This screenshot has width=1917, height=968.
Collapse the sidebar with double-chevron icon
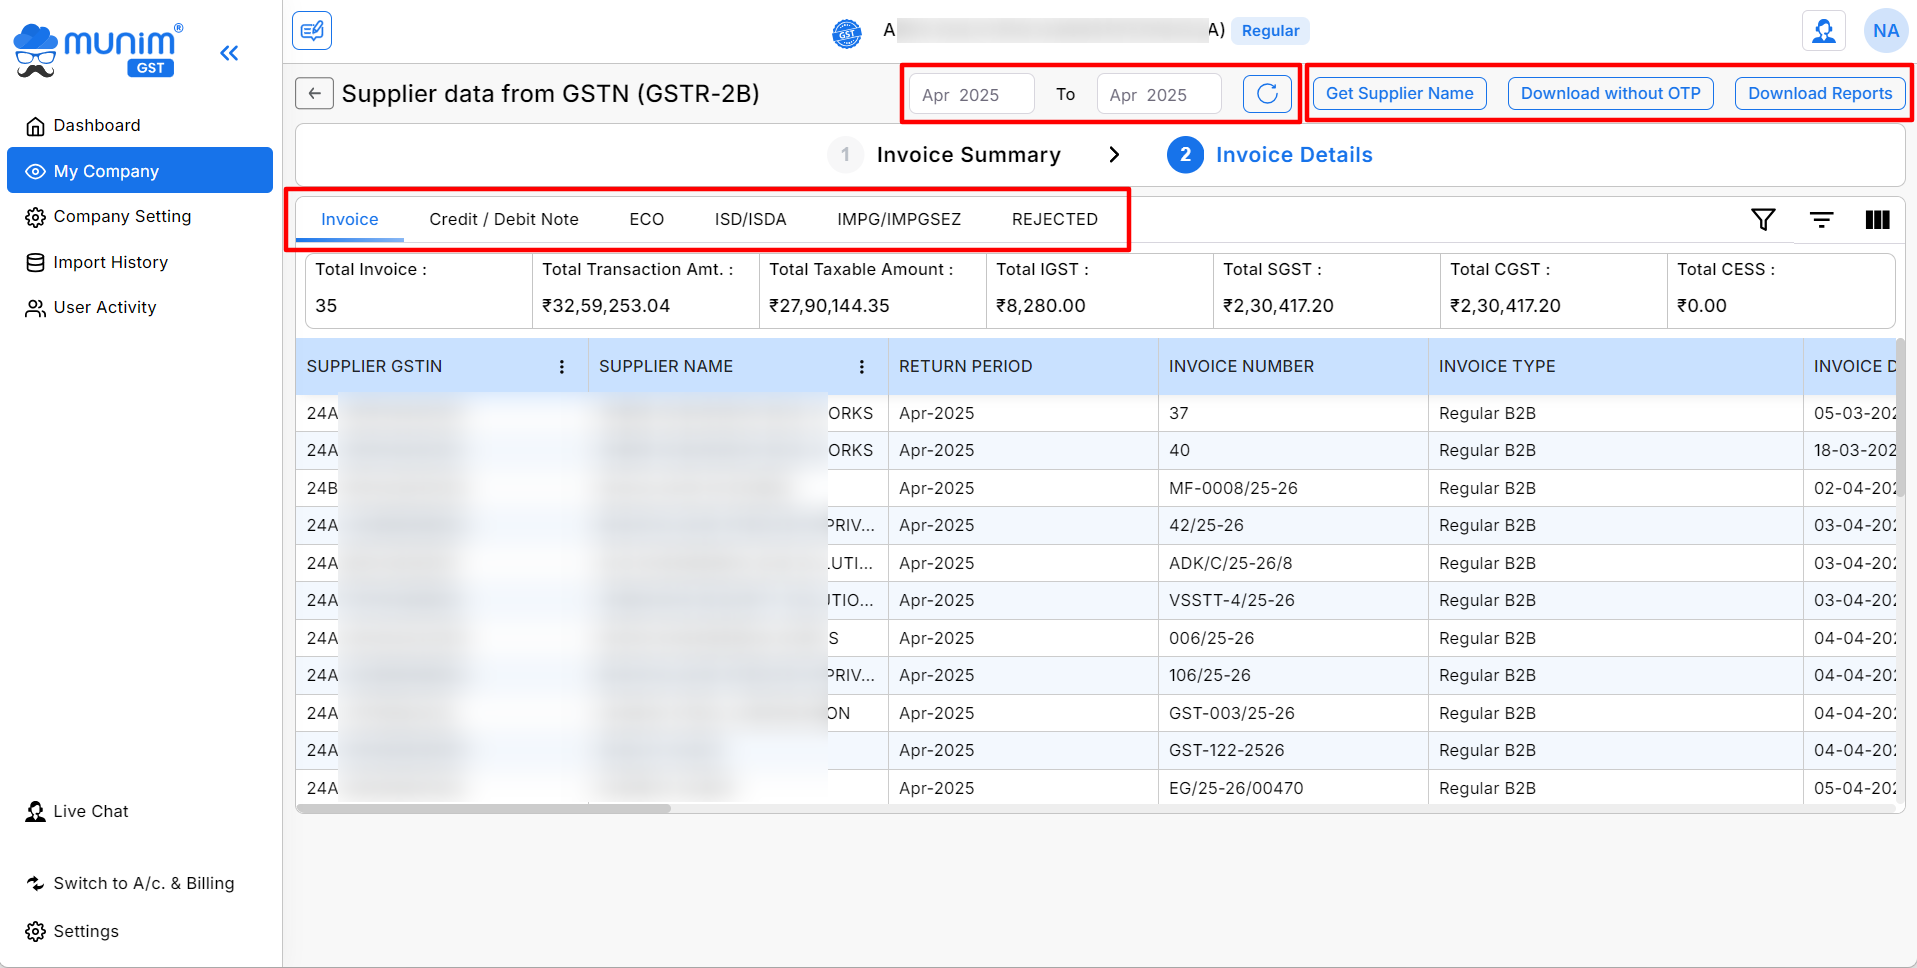click(x=229, y=53)
